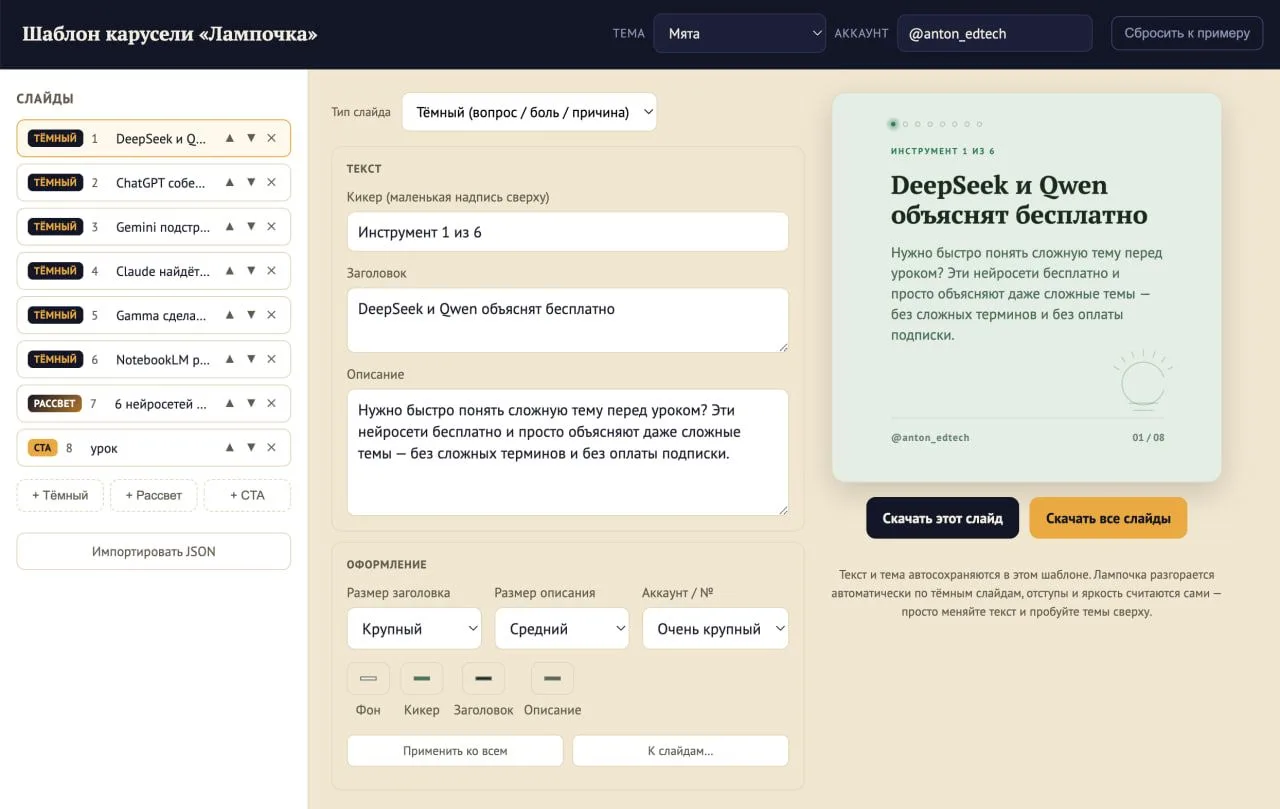The image size is (1280, 809).
Task: Select slide 6 NotebookLM in the list
Action: click(x=153, y=359)
